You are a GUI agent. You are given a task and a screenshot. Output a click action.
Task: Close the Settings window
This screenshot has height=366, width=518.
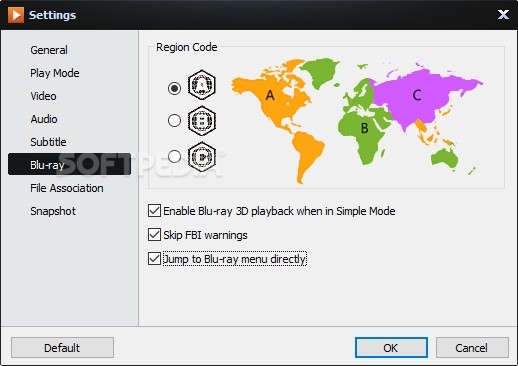pos(503,15)
